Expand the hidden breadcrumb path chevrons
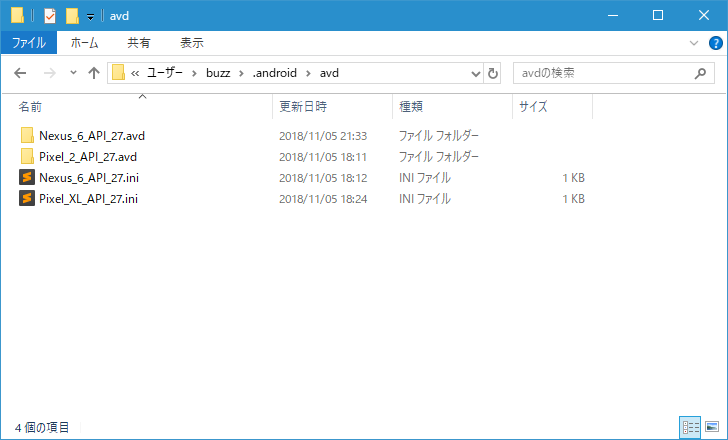The height and width of the screenshot is (440, 728). coord(135,73)
